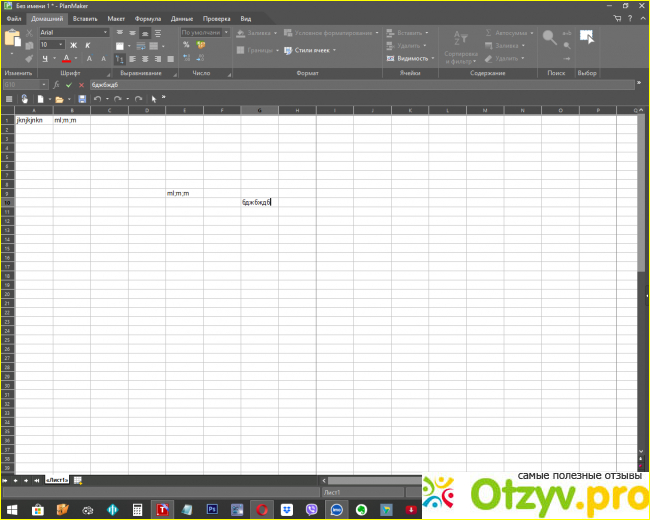Click the Выбор selection icon
This screenshot has height=520, width=650.
pyautogui.click(x=587, y=38)
